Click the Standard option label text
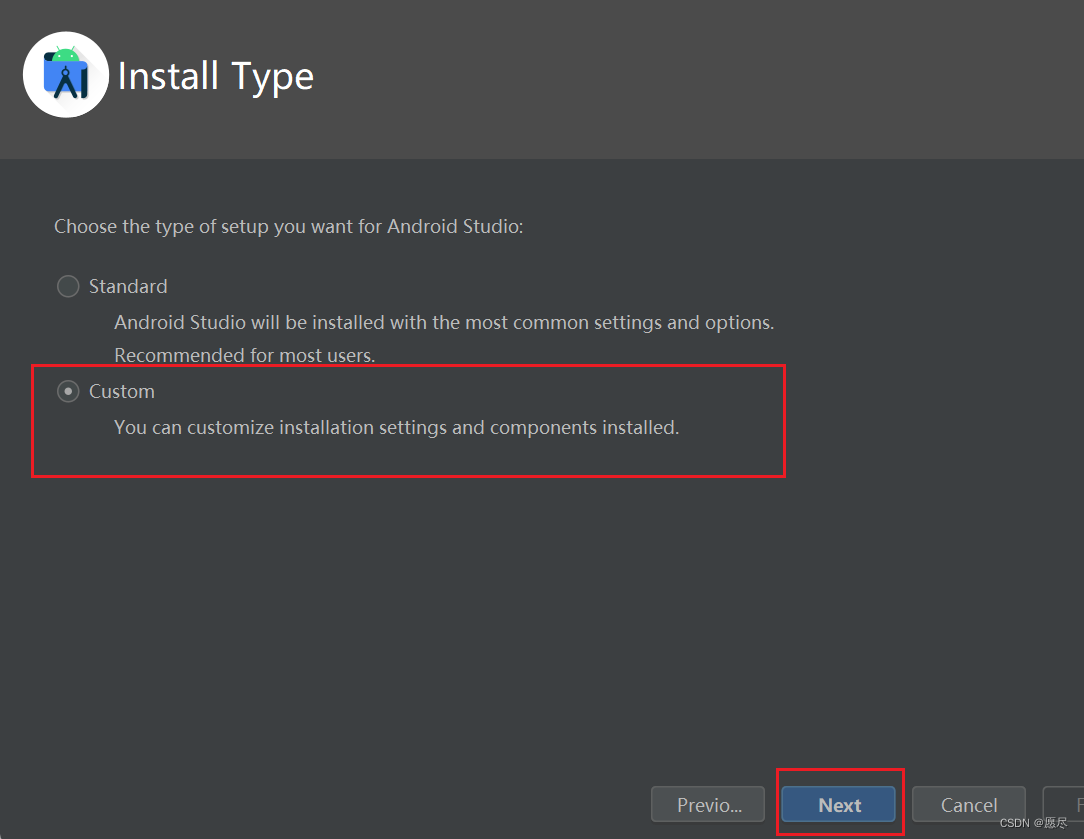The height and width of the screenshot is (839, 1084). (127, 286)
